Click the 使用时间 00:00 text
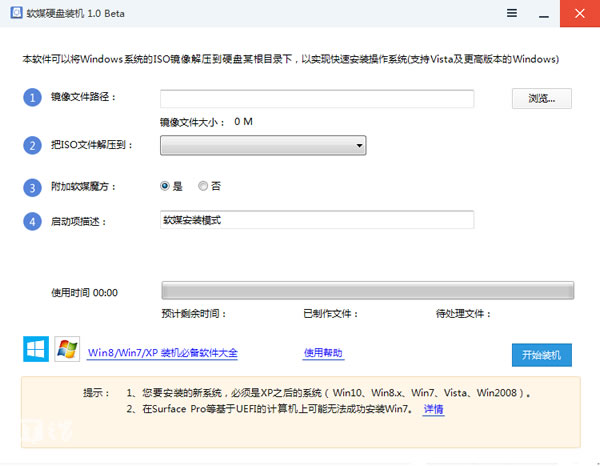This screenshot has height=466, width=600. [x=85, y=293]
